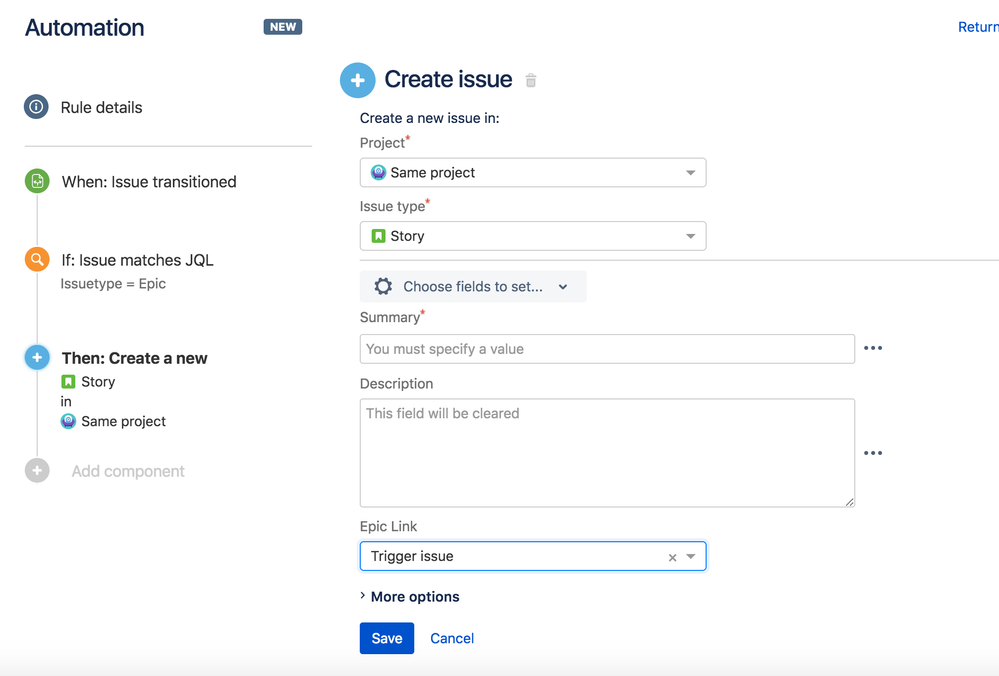Image resolution: width=999 pixels, height=676 pixels.
Task: Select Rule details in the sidebar
Action: (x=101, y=108)
